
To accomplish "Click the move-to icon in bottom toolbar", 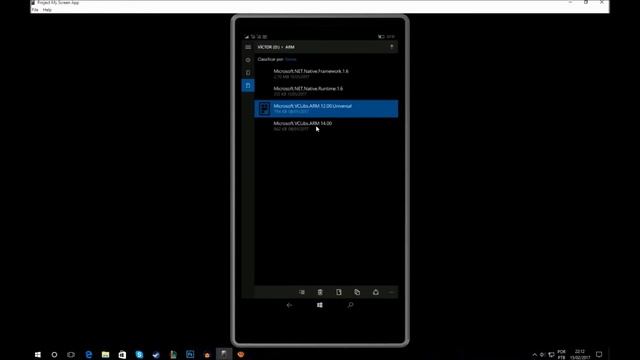I will click(339, 292).
